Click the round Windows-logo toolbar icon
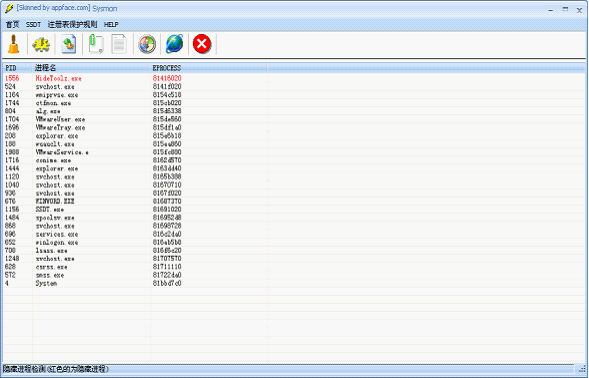This screenshot has width=589, height=378. pos(147,44)
